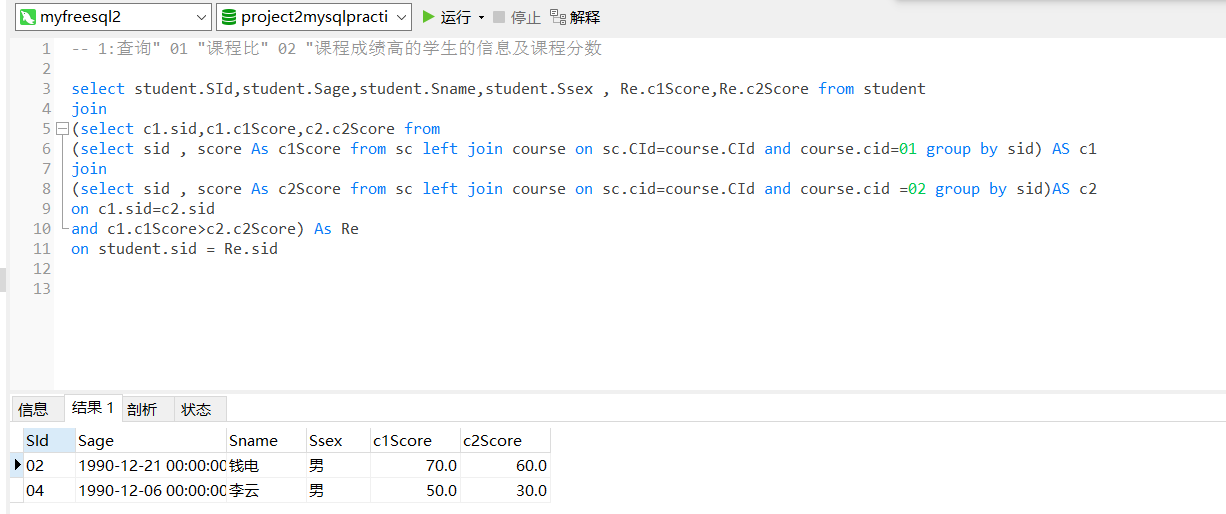Click the Explain (解释) button
1226x514 pixels.
point(575,17)
